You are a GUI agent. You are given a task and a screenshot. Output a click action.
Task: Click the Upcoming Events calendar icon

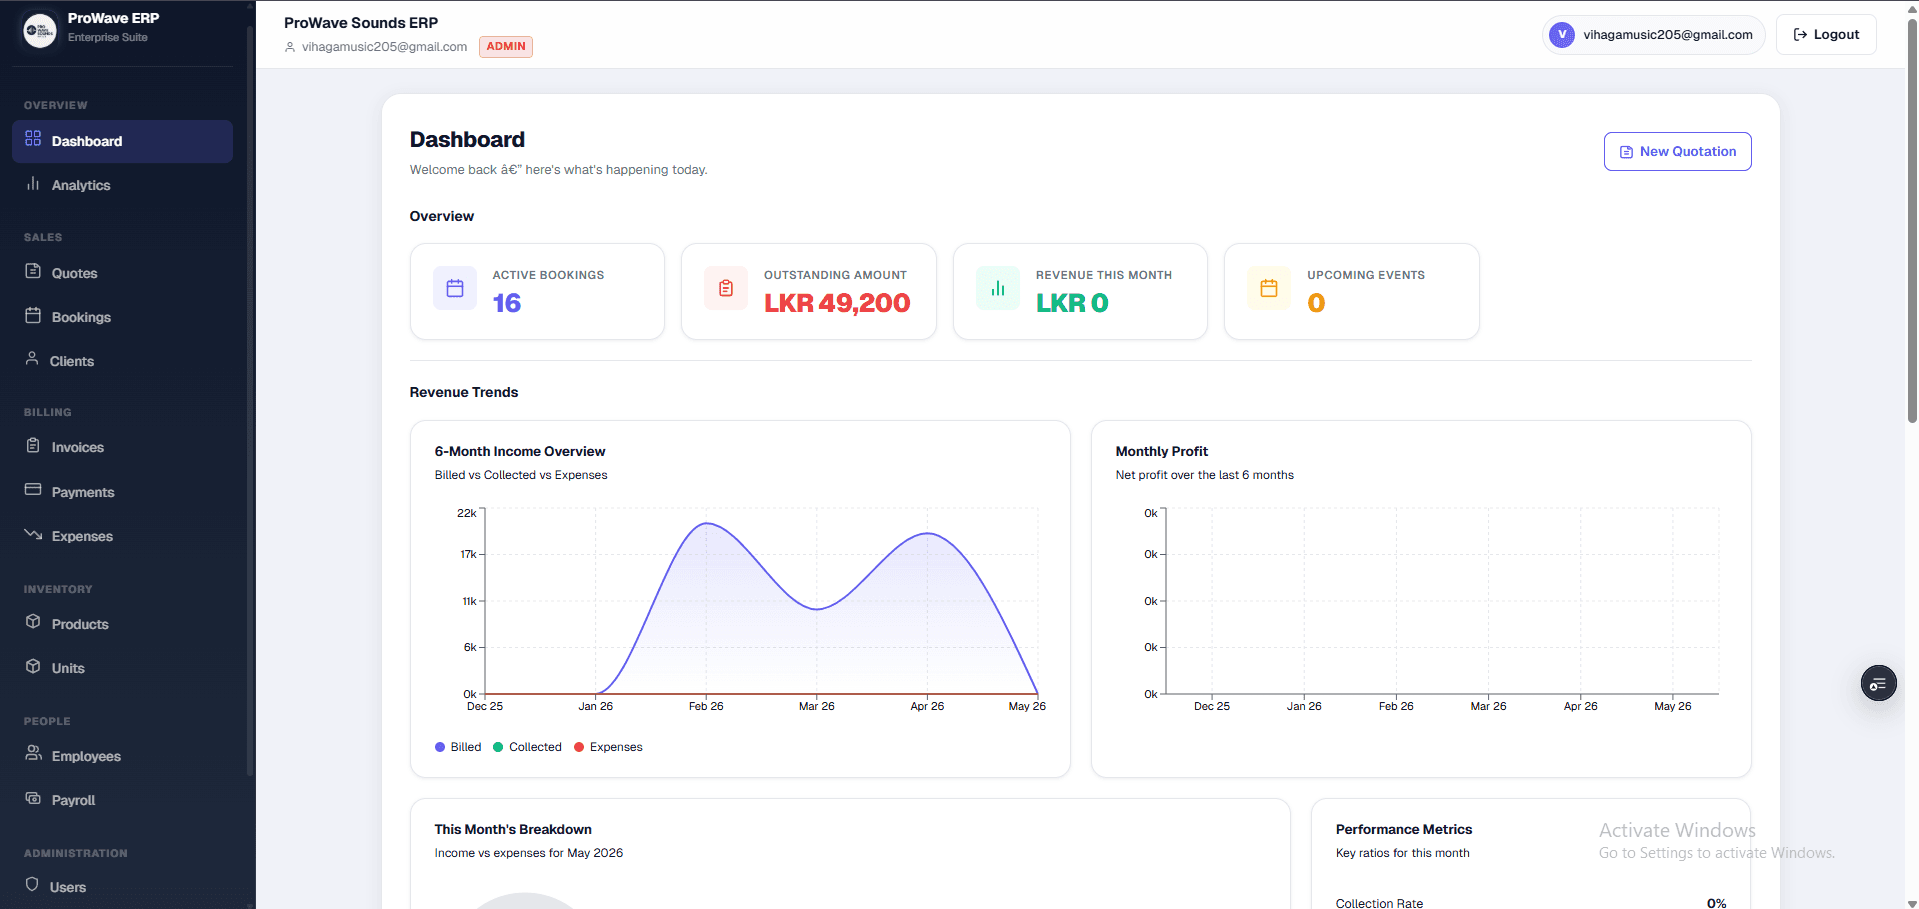point(1269,288)
